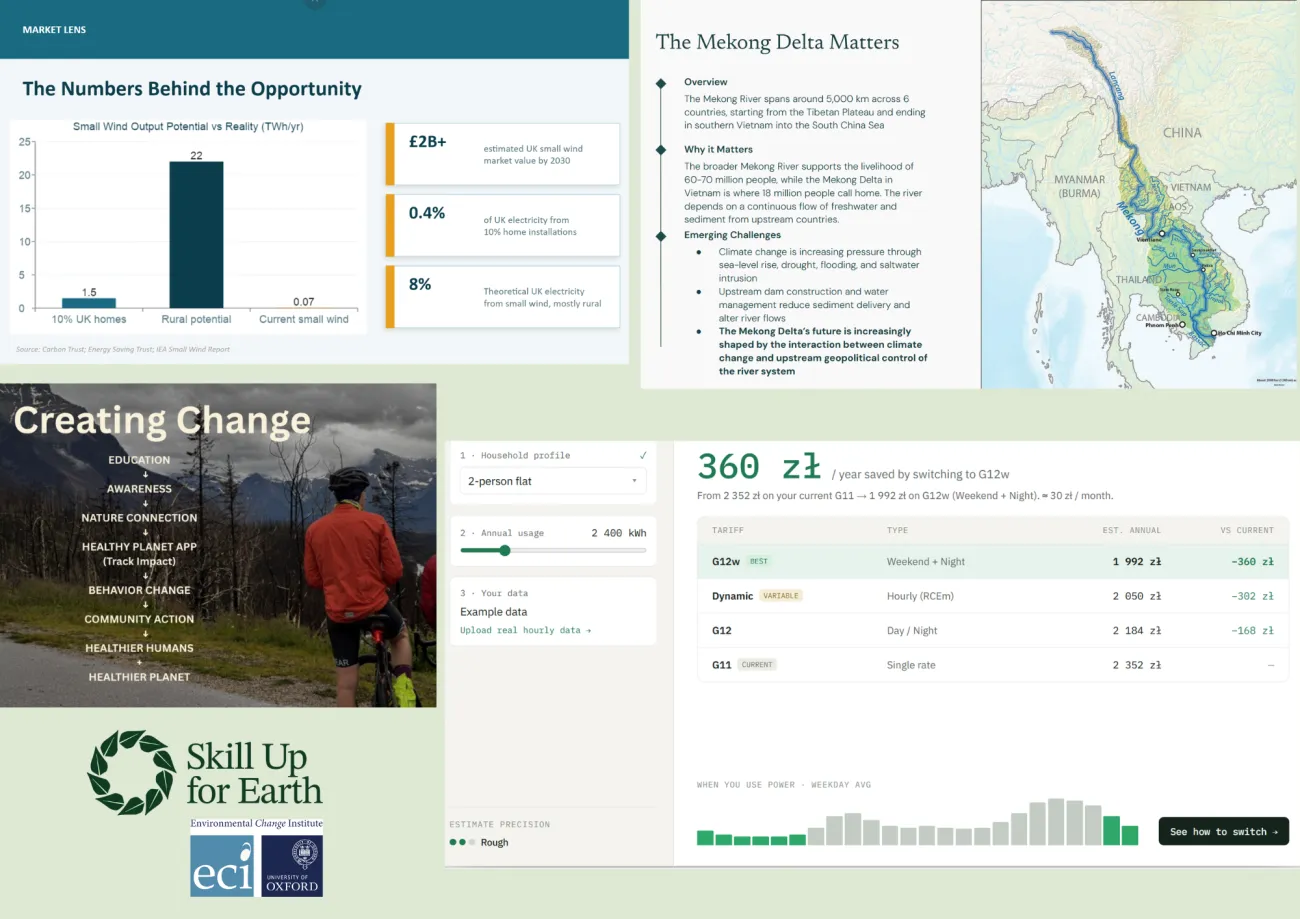Click the diamond marker beside 'Why it Matters'
Screen dimensions: 1300x919
tap(660, 149)
